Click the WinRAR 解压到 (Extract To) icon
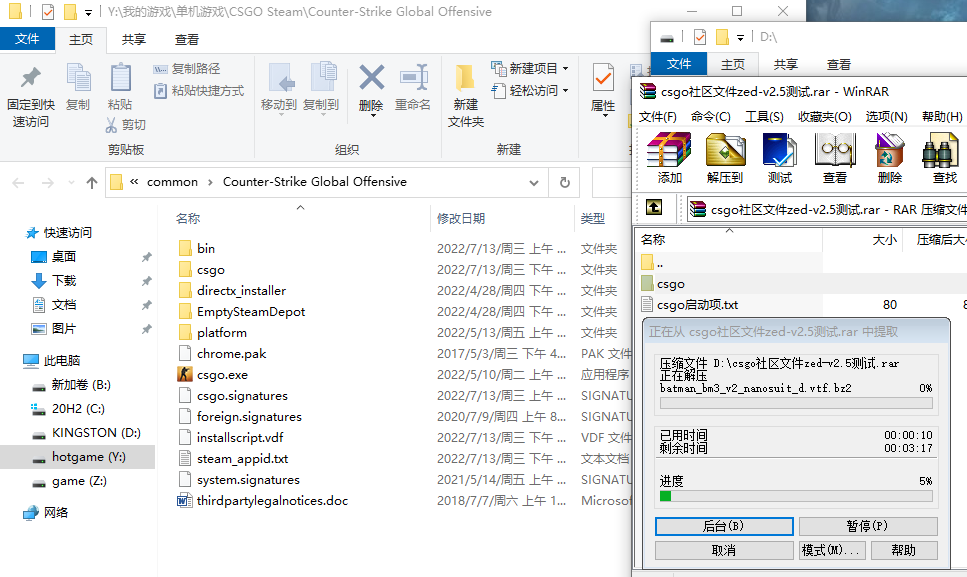 coord(725,158)
